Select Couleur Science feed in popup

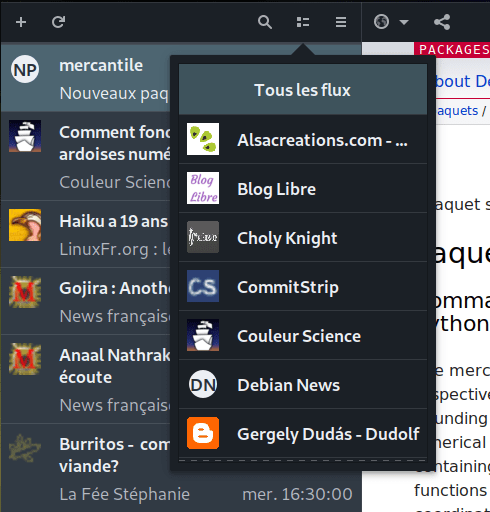click(303, 335)
